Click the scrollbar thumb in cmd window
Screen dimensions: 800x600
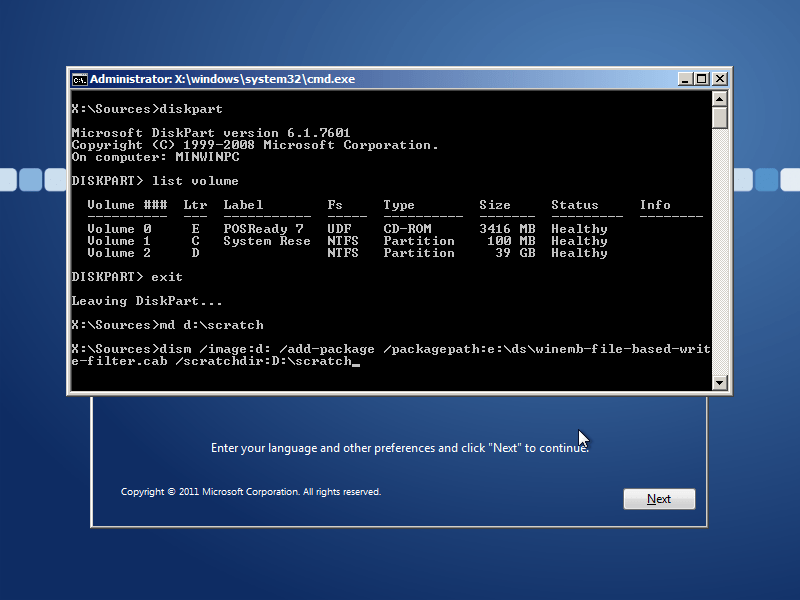coord(719,117)
